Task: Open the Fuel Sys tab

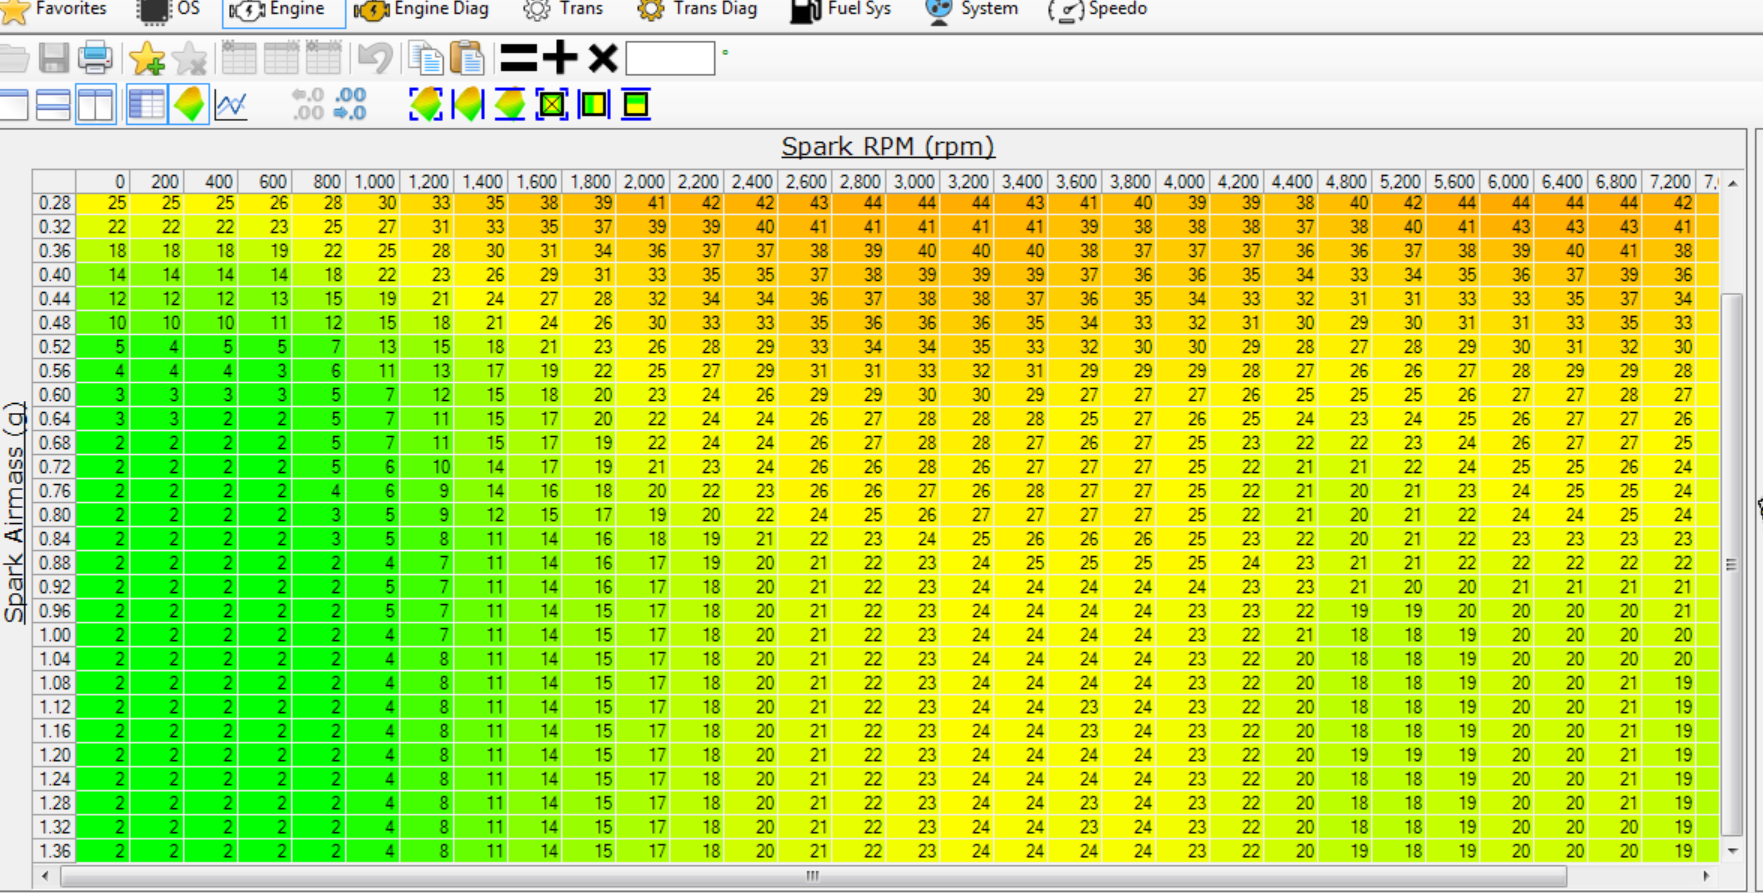Action: (840, 10)
